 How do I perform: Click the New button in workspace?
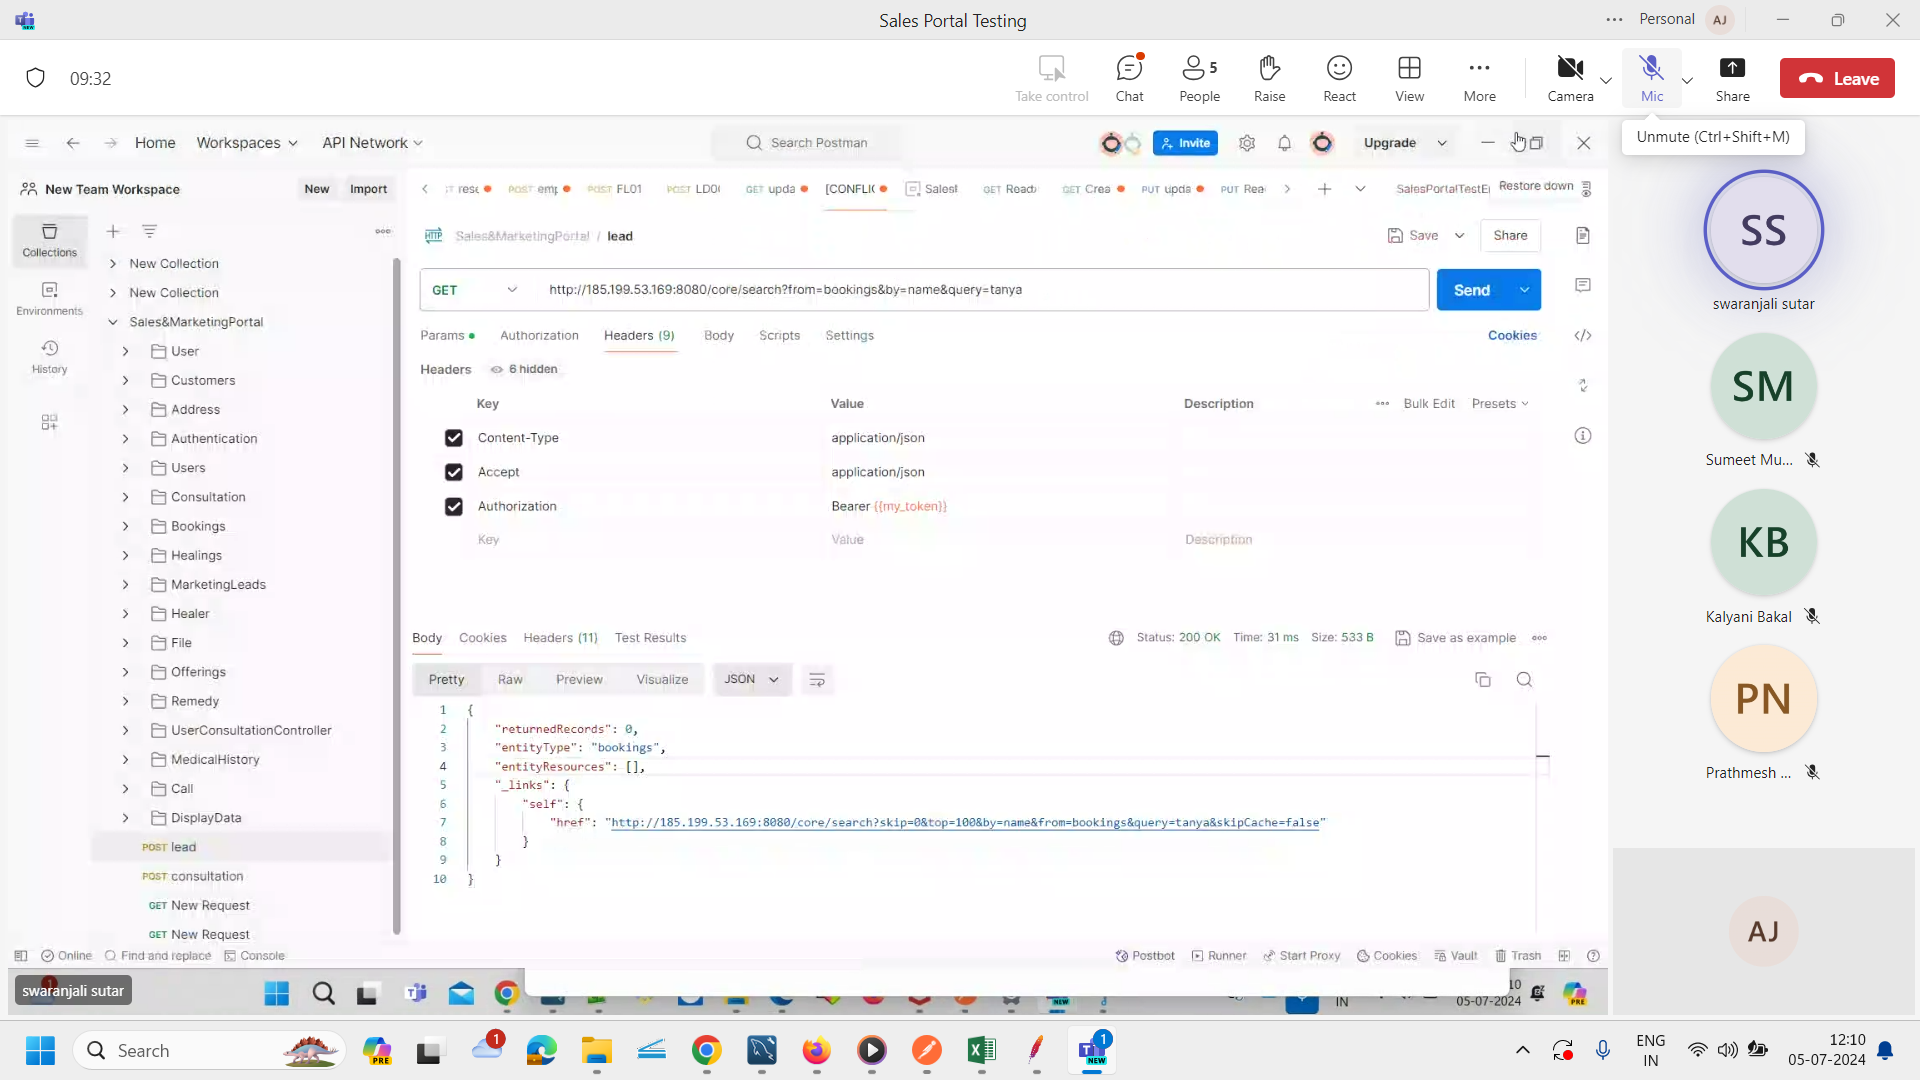click(x=317, y=189)
